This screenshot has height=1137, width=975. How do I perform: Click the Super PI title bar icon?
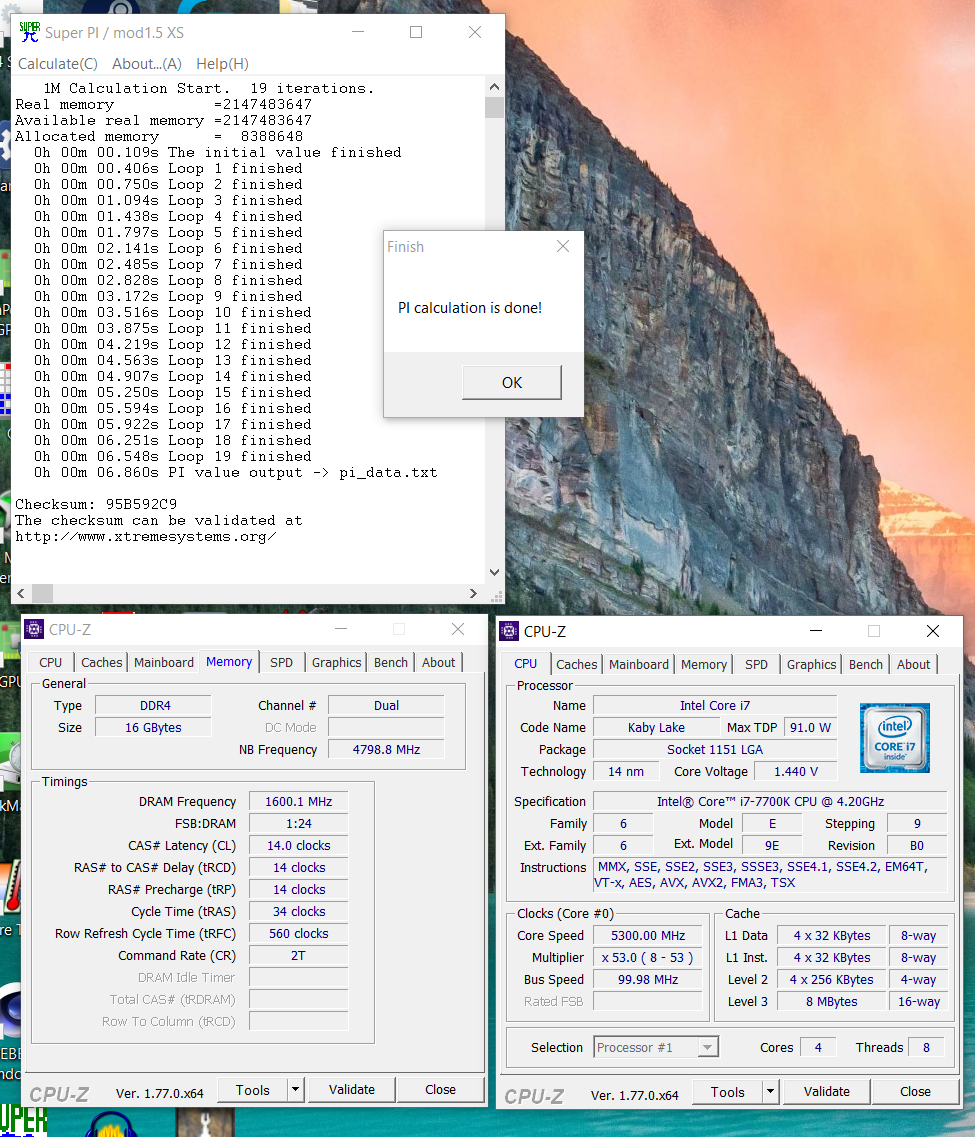(29, 32)
